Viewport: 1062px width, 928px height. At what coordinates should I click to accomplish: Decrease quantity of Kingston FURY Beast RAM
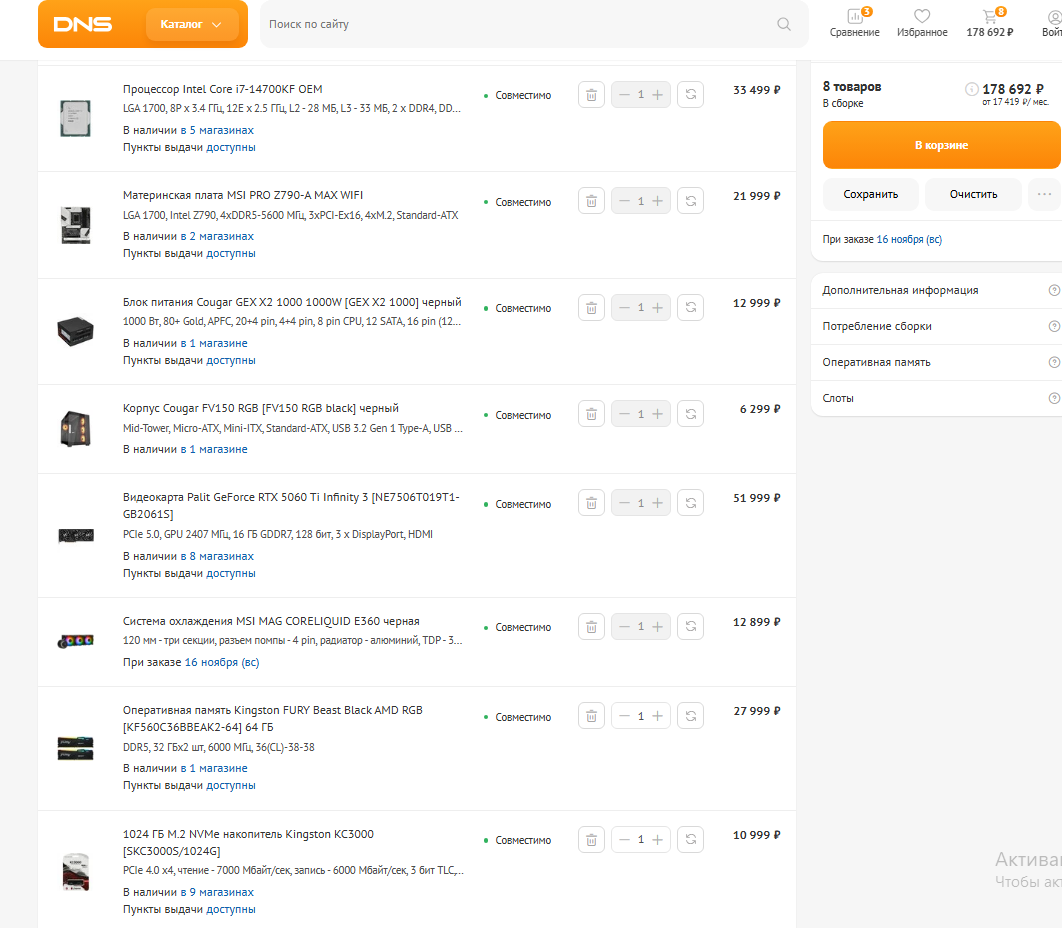[624, 716]
